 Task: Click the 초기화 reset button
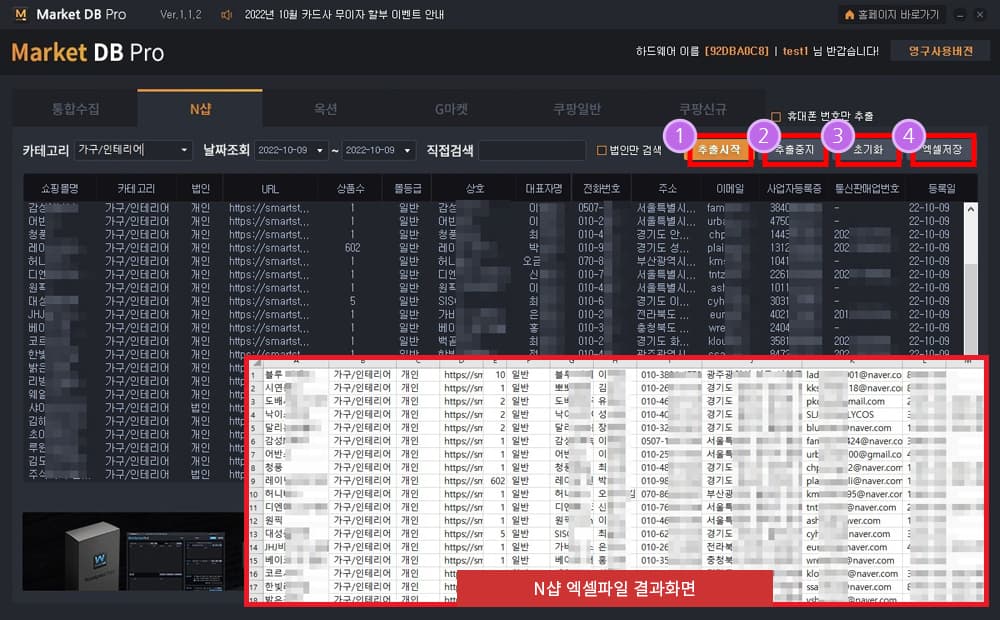tap(868, 150)
